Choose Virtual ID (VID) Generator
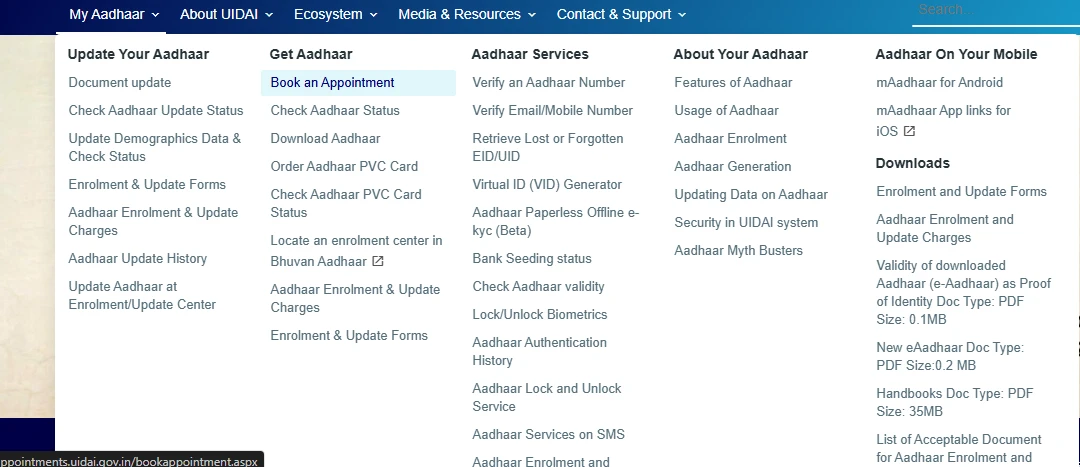This screenshot has height=467, width=1080. (547, 185)
